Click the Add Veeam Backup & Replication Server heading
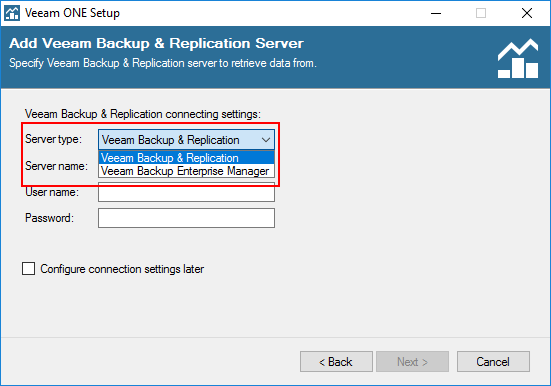This screenshot has width=551, height=386. (x=156, y=44)
